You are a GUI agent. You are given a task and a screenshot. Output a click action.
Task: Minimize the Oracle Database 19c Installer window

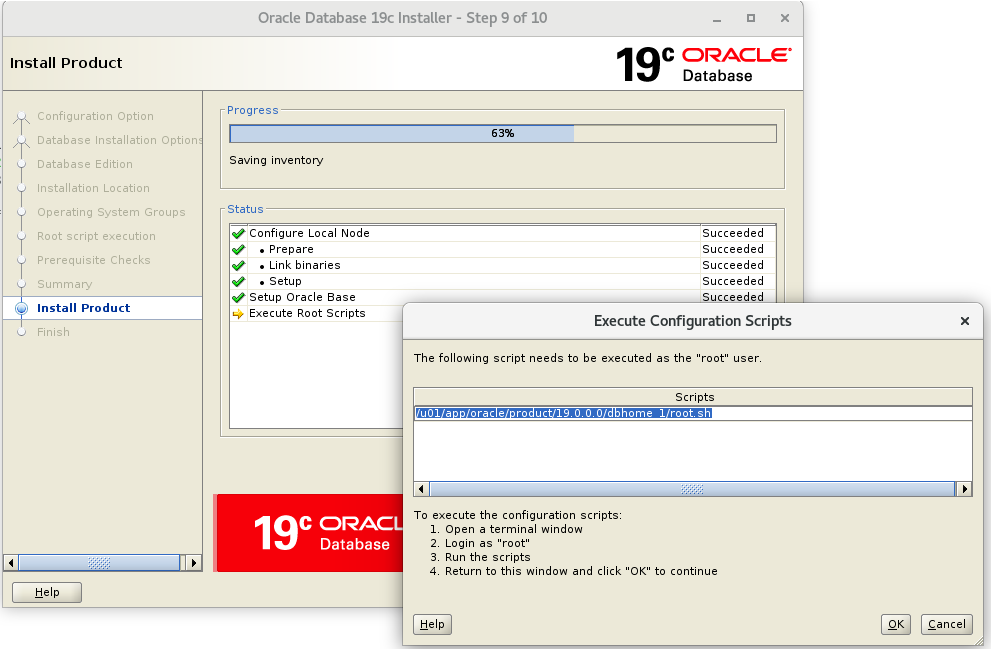[717, 19]
